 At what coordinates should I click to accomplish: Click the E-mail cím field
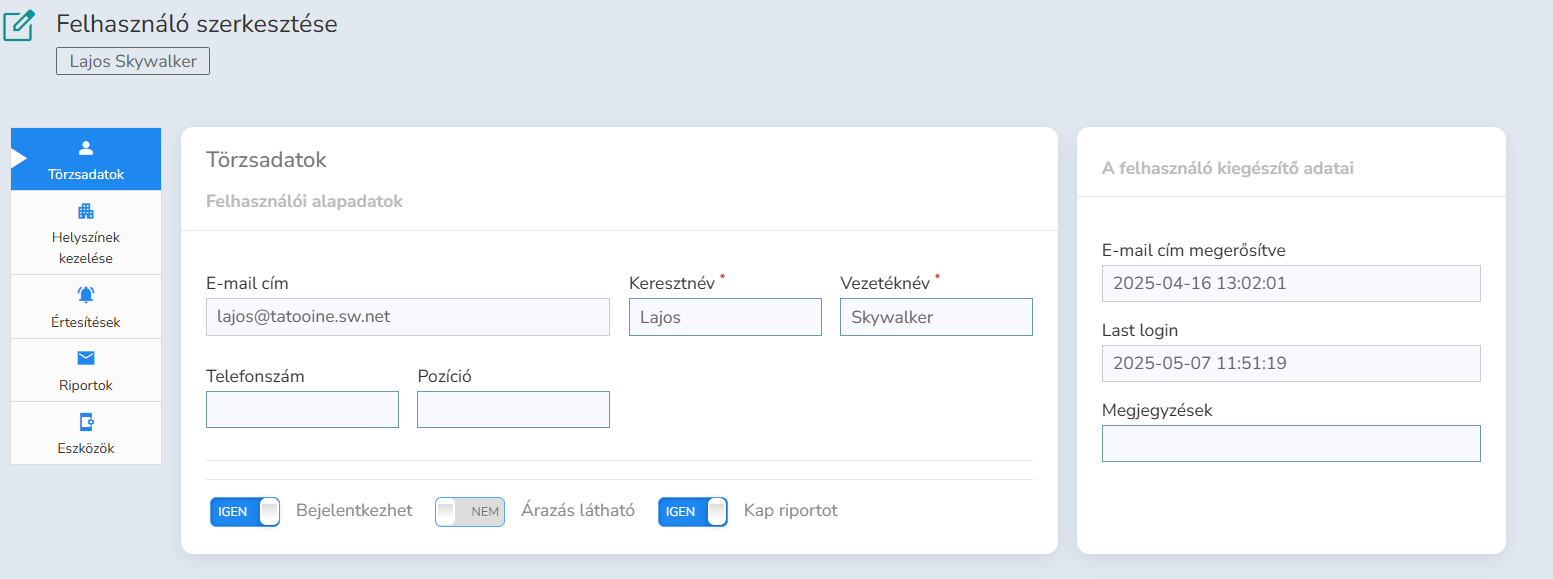[407, 317]
